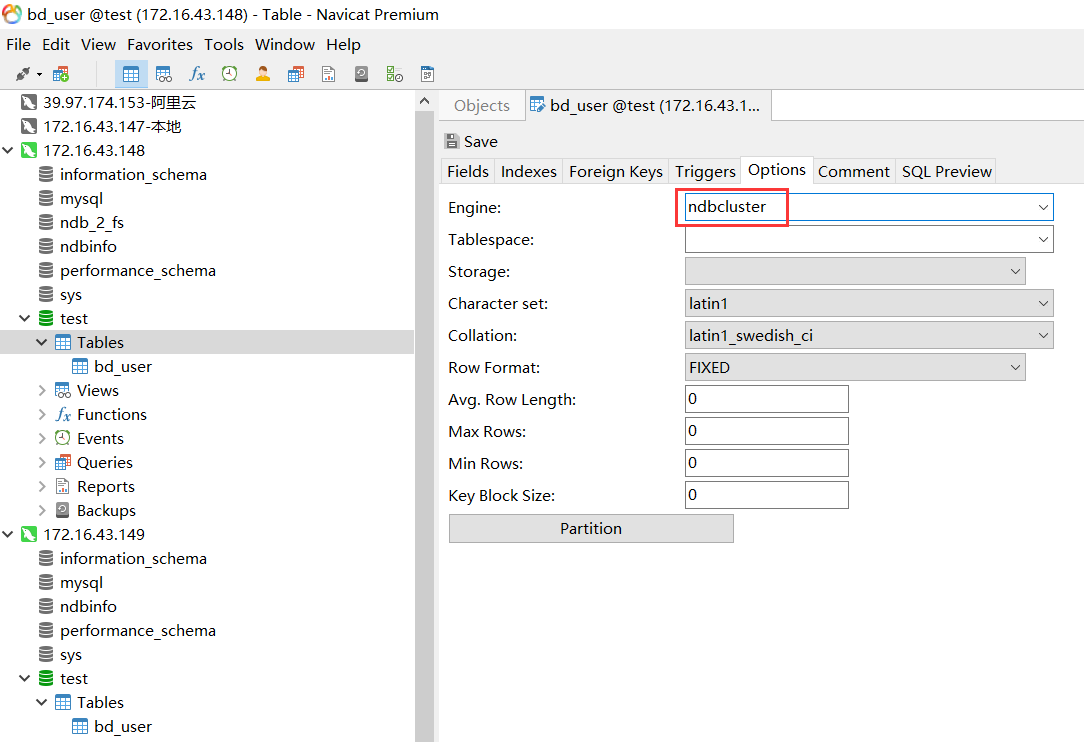
Task: Open the Edit menu
Action: coord(56,44)
